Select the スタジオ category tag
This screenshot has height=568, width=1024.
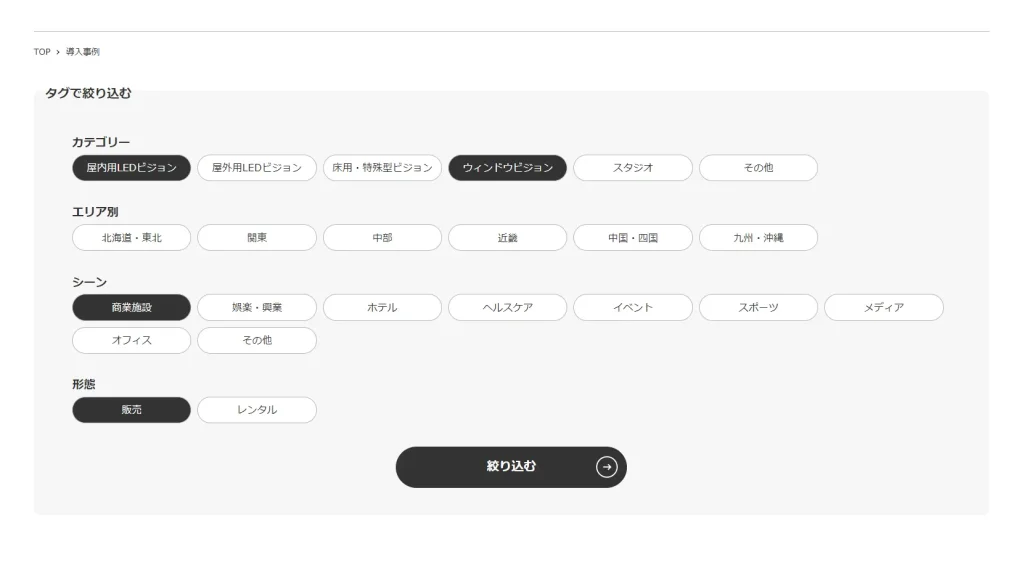point(632,168)
